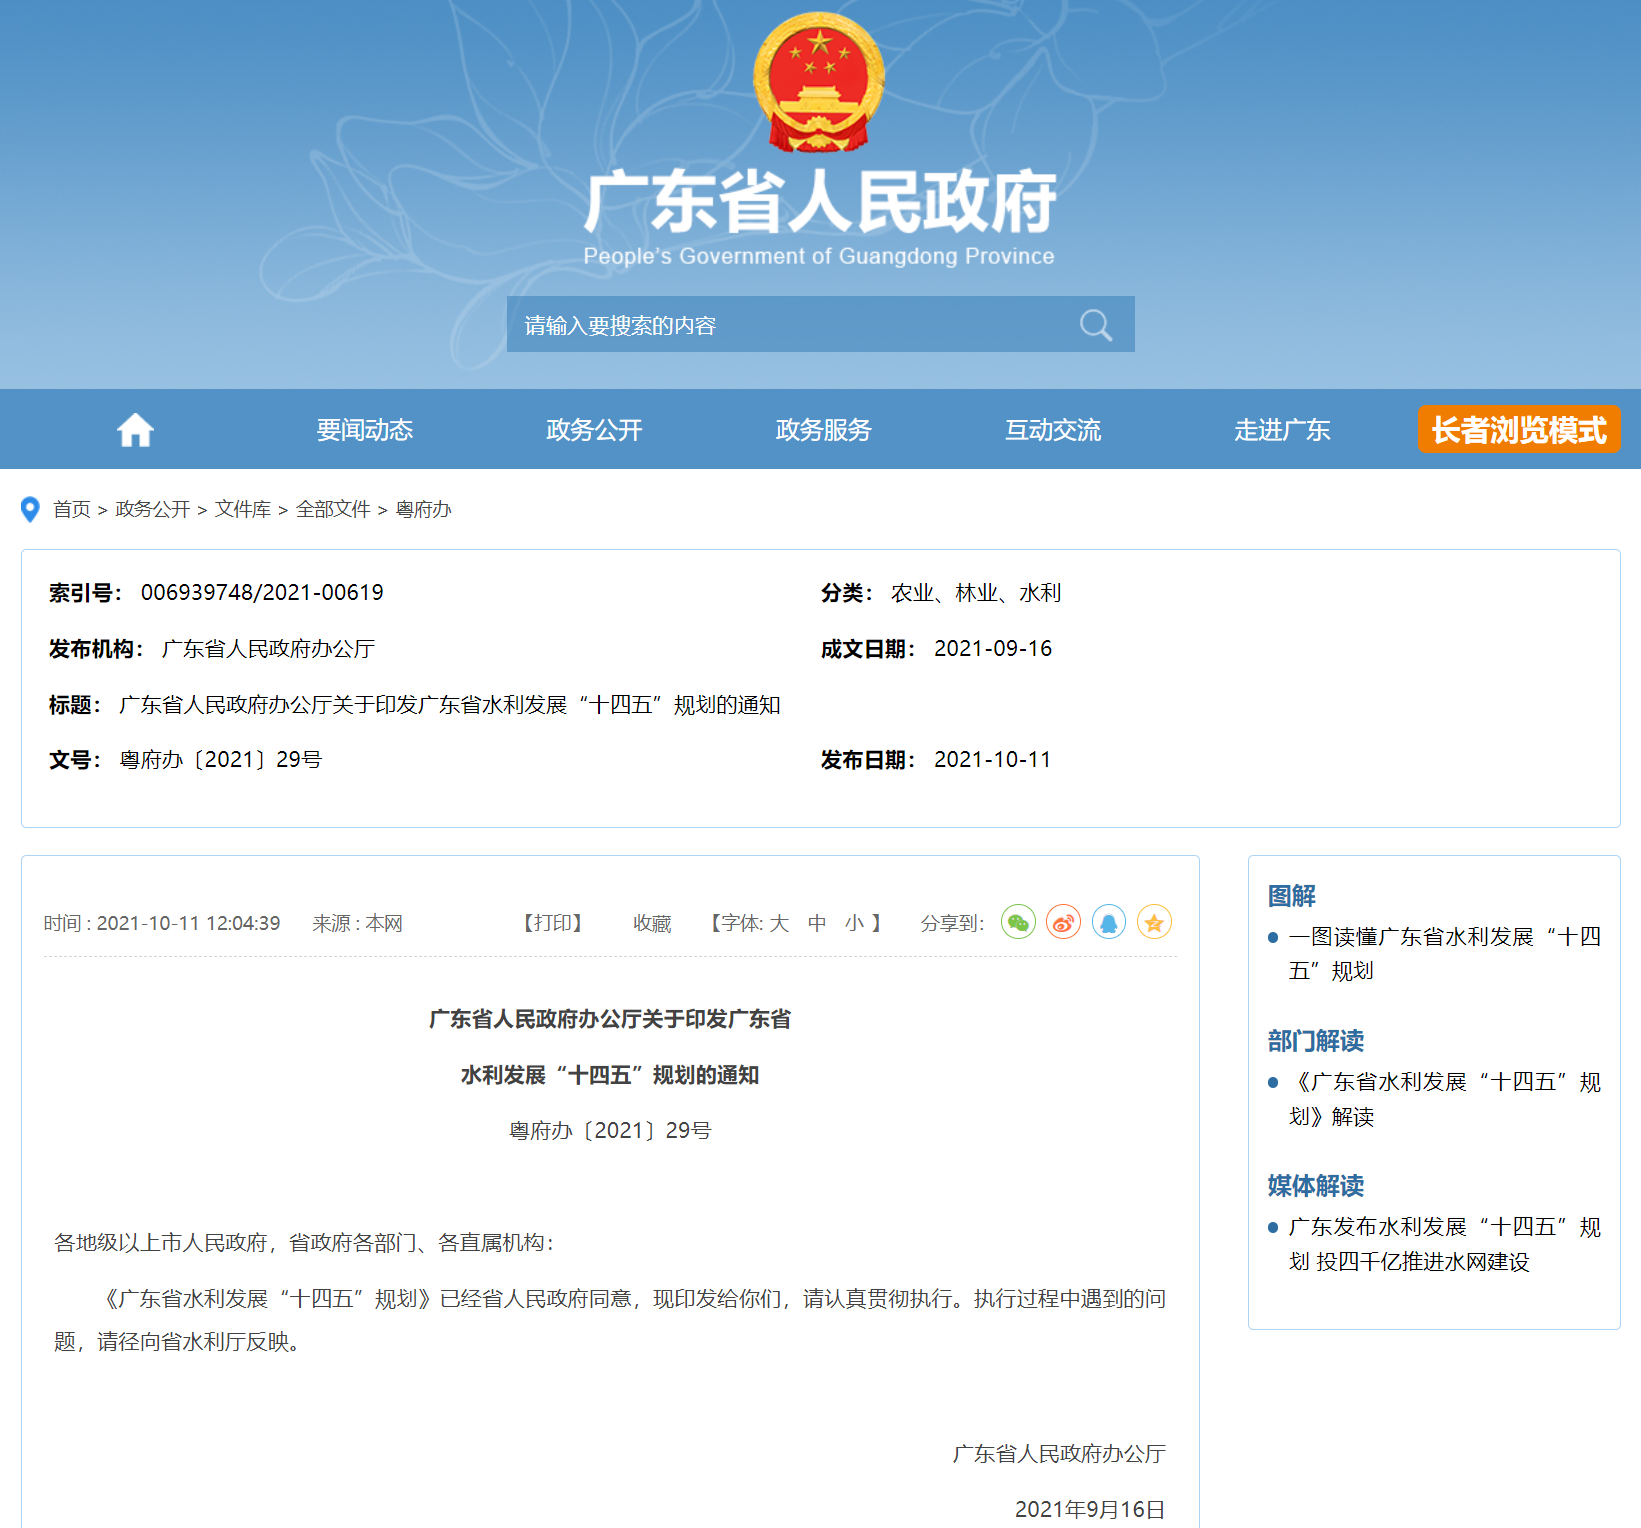Click the search input field
This screenshot has height=1528, width=1641.
pos(790,325)
